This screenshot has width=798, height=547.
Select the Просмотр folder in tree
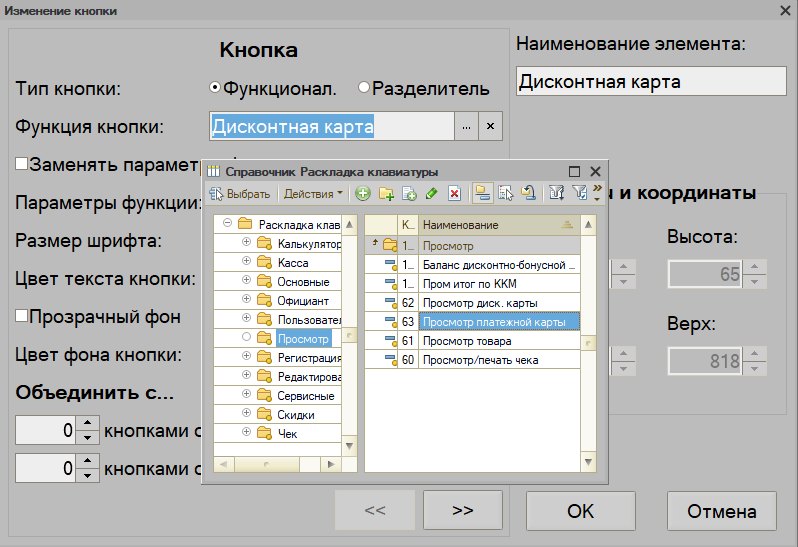(303, 339)
